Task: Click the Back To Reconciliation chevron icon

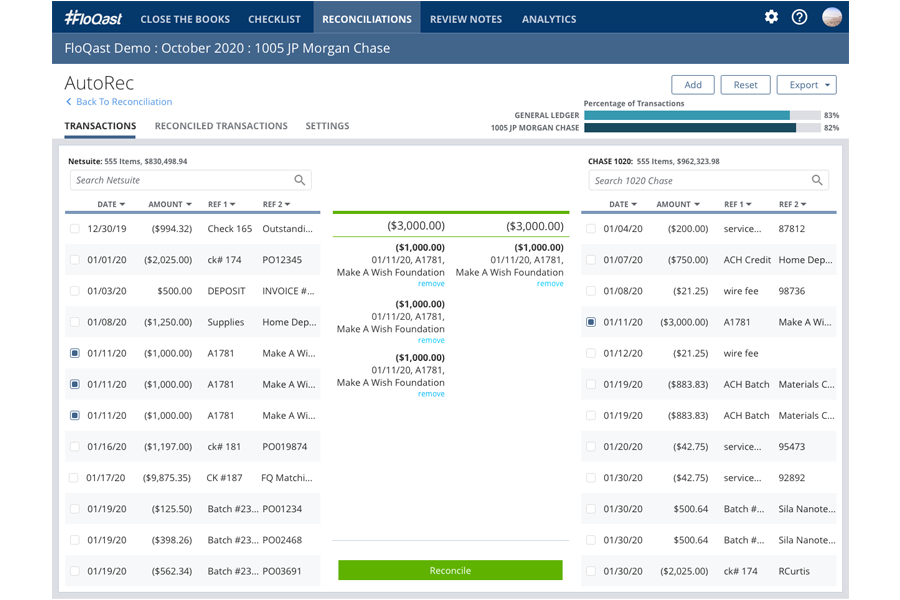Action: 69,102
